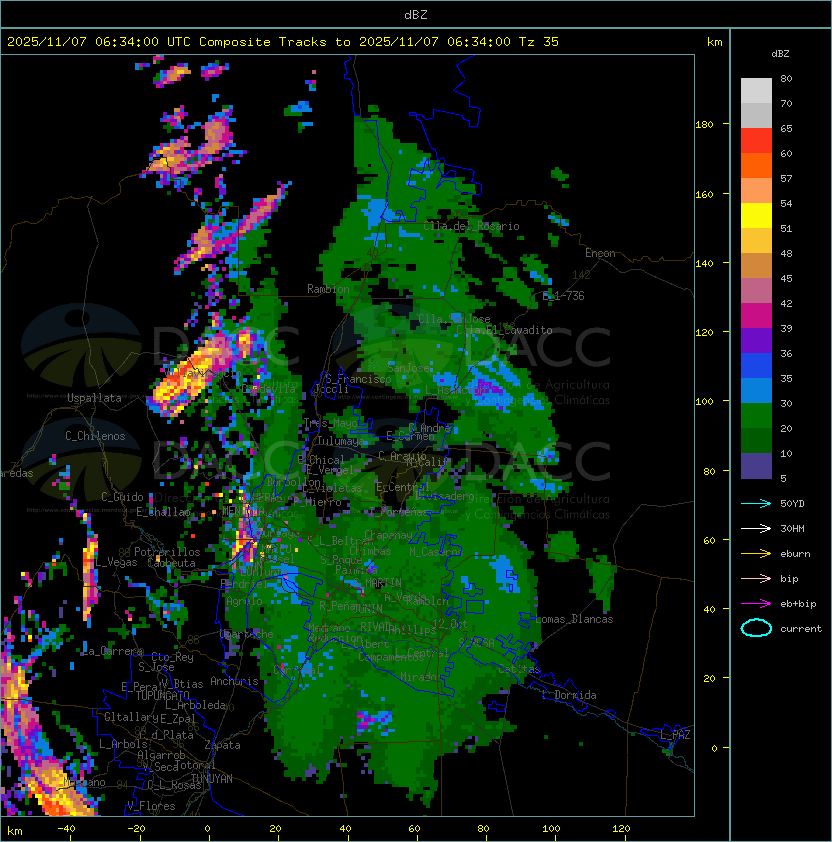832x842 pixels.
Task: Click the '30HM' legend label
Action: (792, 528)
